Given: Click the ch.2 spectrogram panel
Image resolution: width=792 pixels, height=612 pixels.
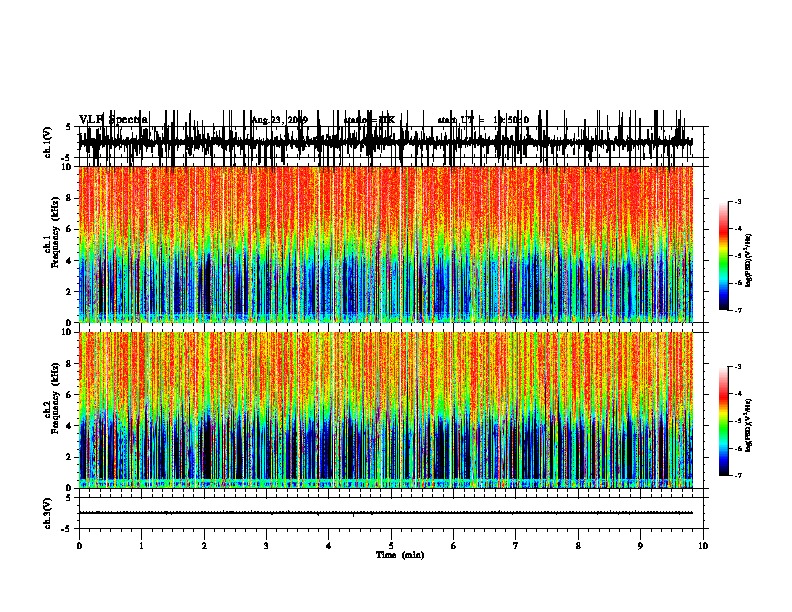Looking at the screenshot, I should pyautogui.click(x=386, y=410).
